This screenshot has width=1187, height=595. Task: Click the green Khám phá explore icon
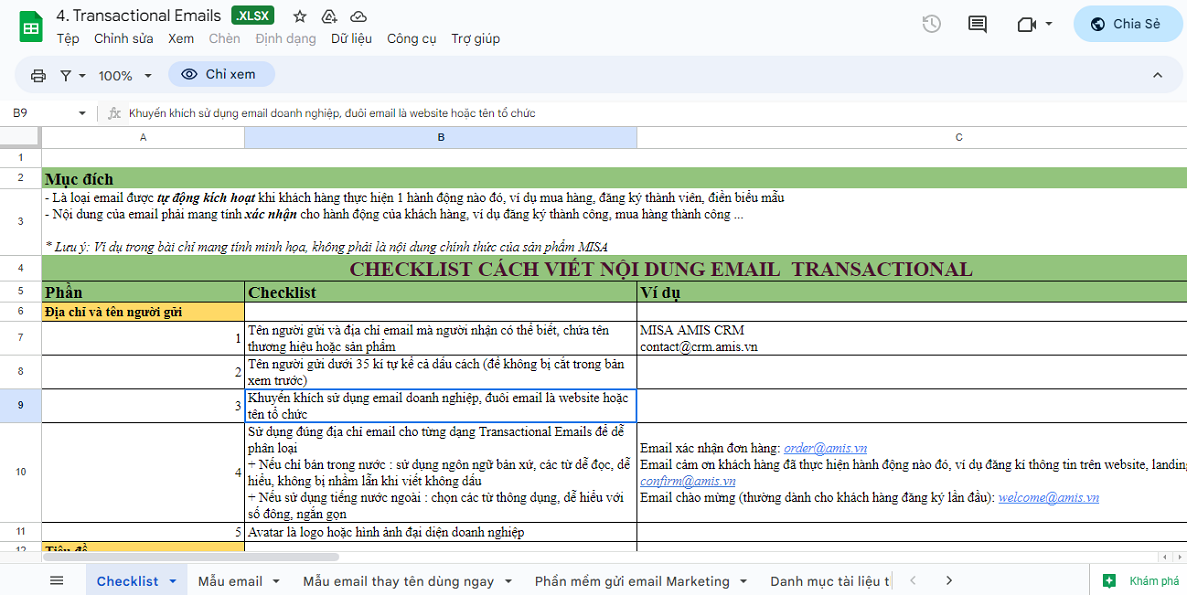tap(1110, 581)
